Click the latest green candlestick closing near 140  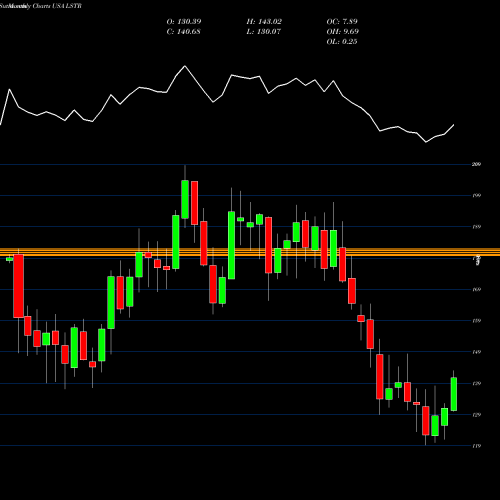click(x=454, y=394)
